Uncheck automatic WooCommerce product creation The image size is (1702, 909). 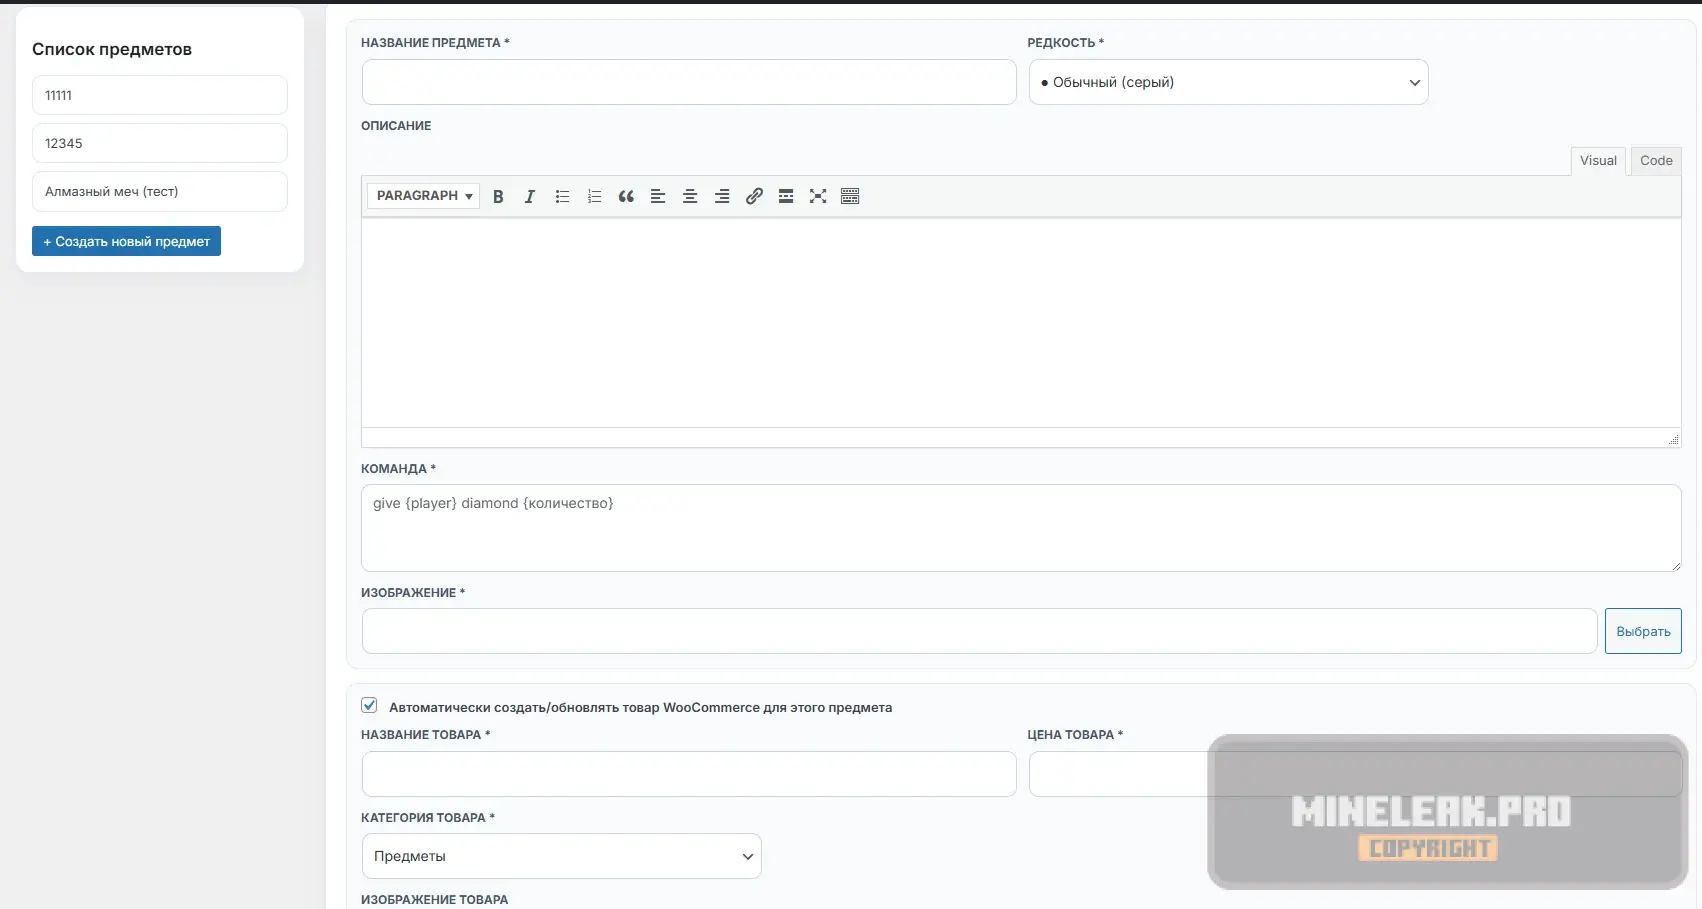point(369,706)
